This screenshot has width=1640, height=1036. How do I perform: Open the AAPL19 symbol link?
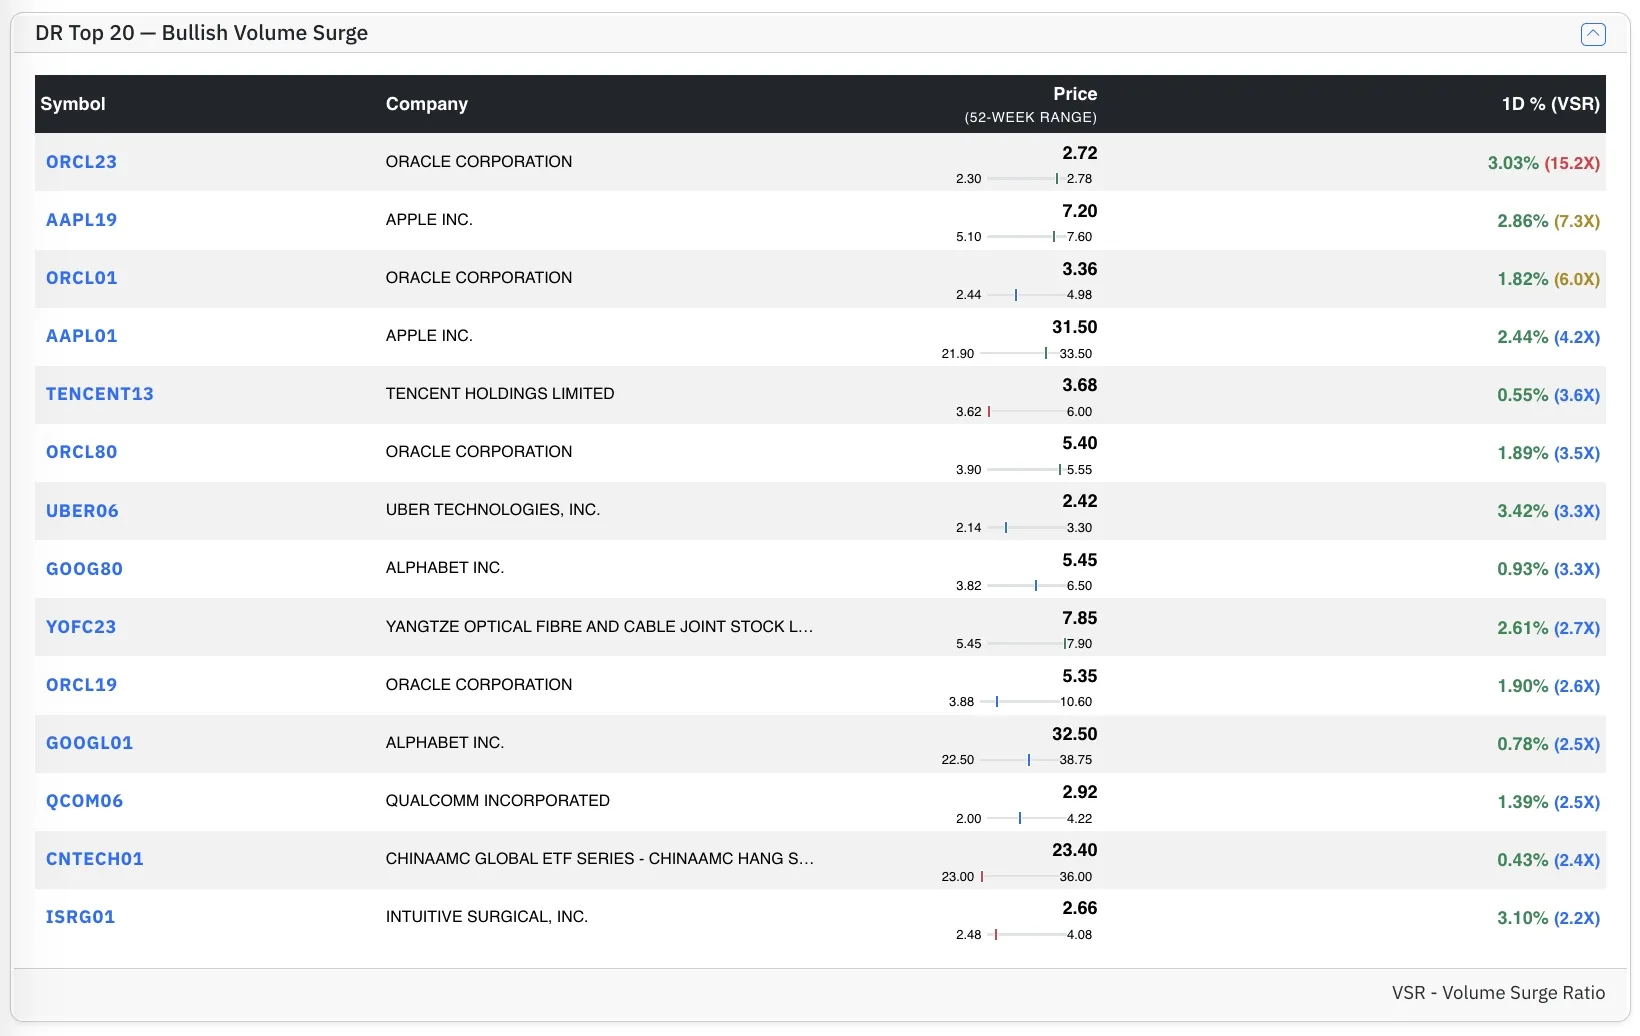(81, 220)
